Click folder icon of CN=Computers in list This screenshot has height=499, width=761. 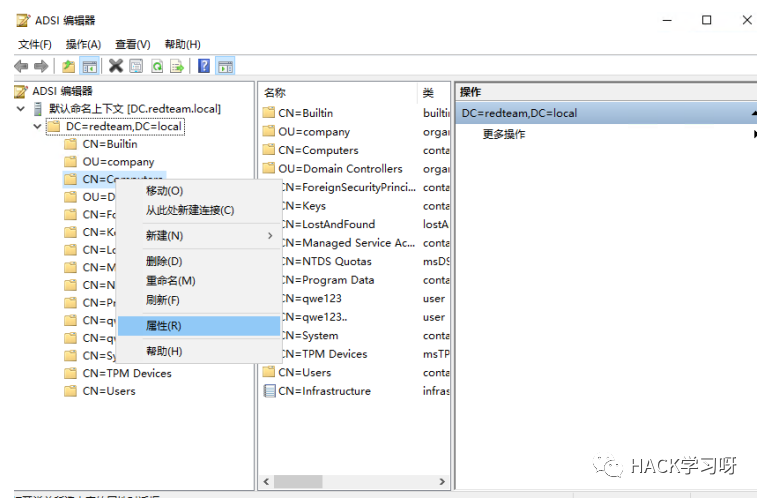268,150
